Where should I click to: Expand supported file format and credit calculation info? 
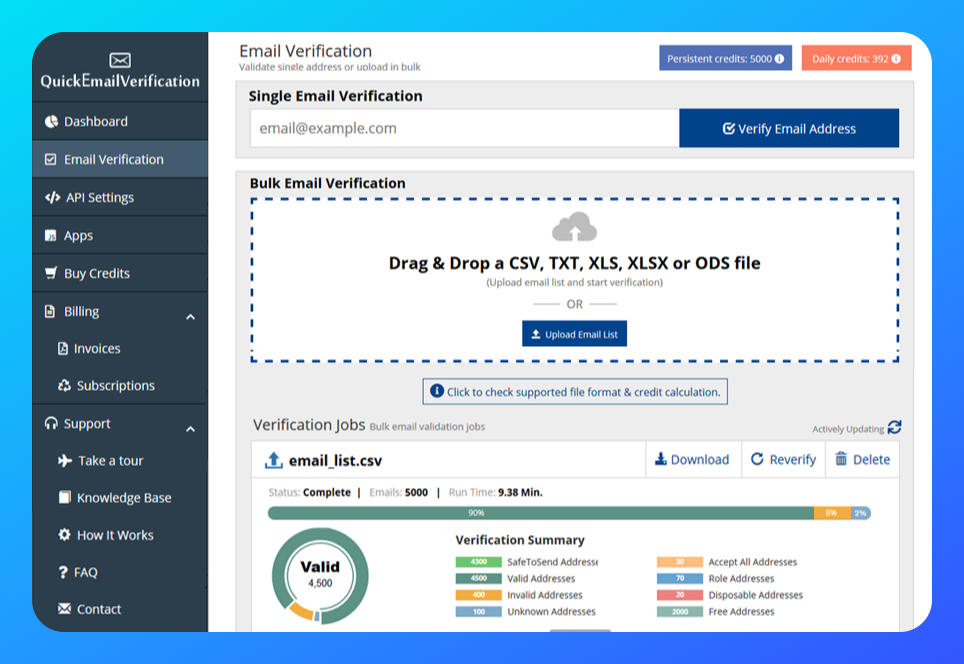(x=575, y=391)
